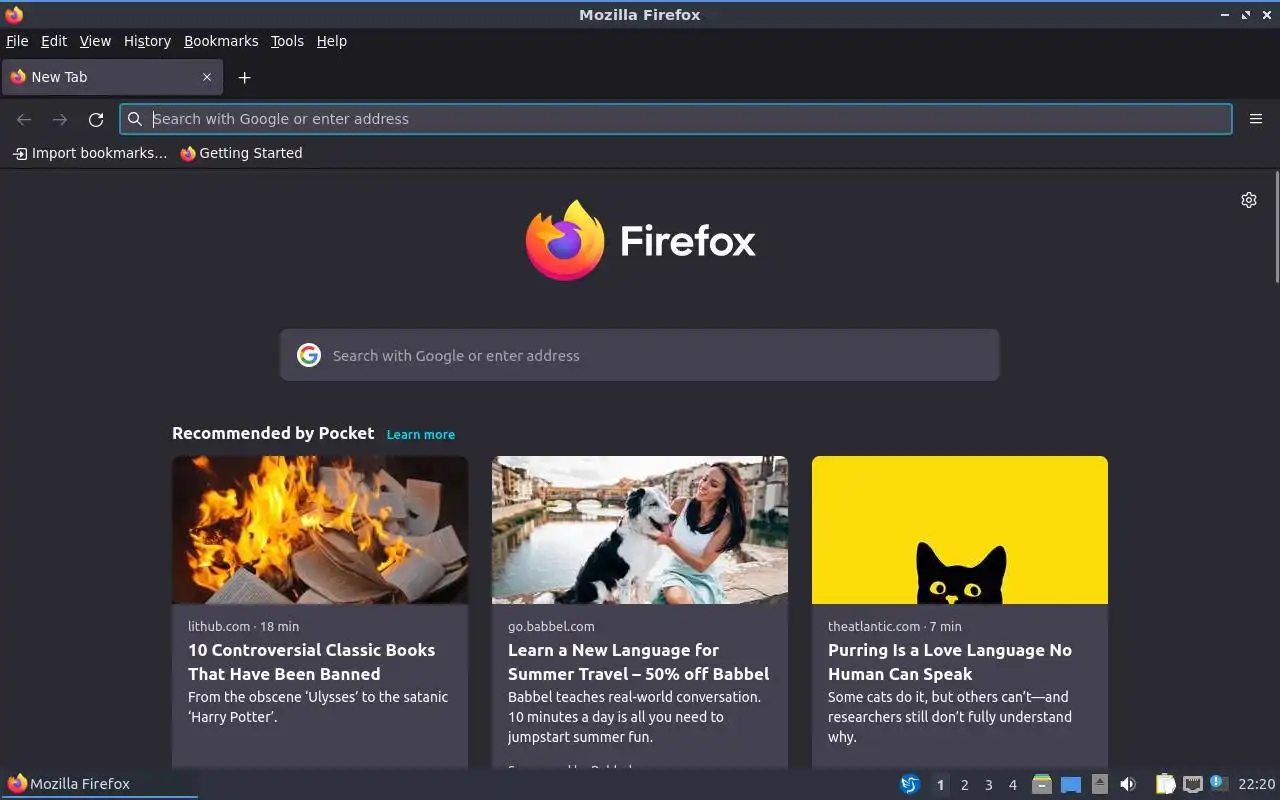
Task: Open Purring Is a Love Language headline
Action: coord(950,662)
